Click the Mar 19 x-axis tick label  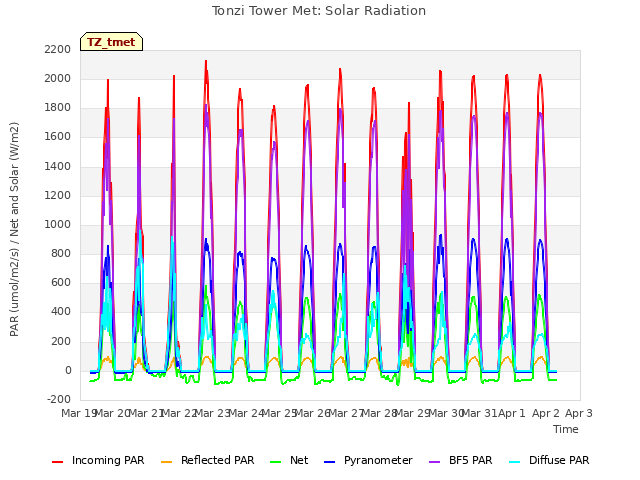78,413
